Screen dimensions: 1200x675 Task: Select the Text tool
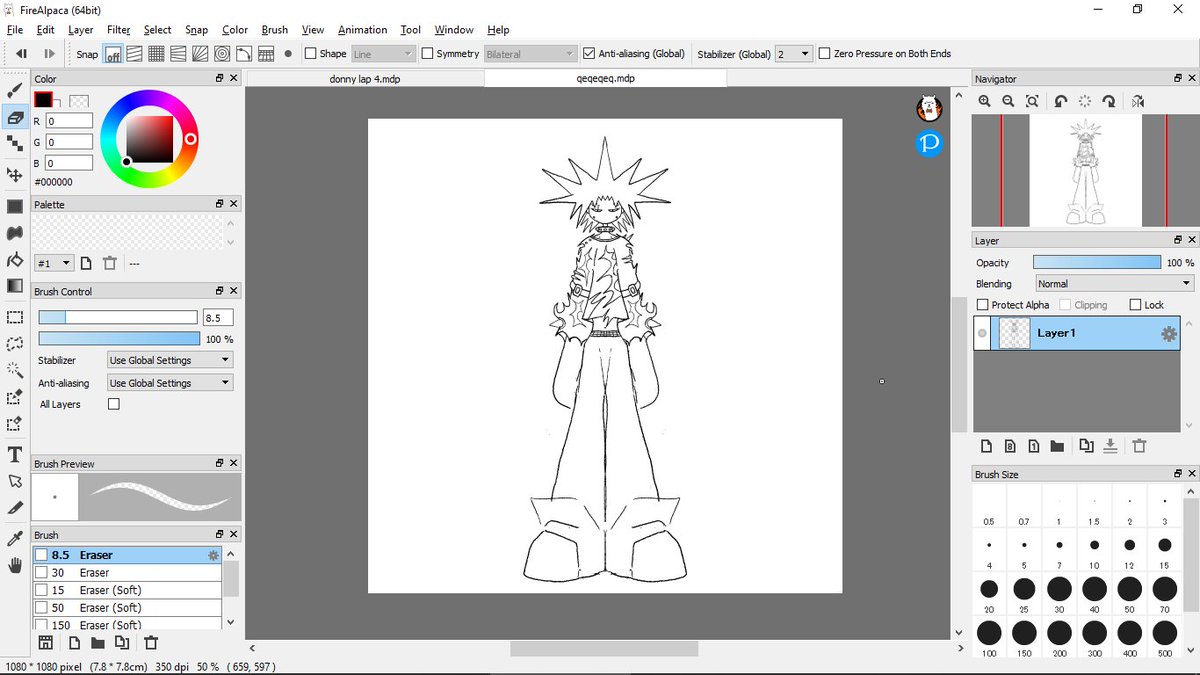[x=15, y=455]
